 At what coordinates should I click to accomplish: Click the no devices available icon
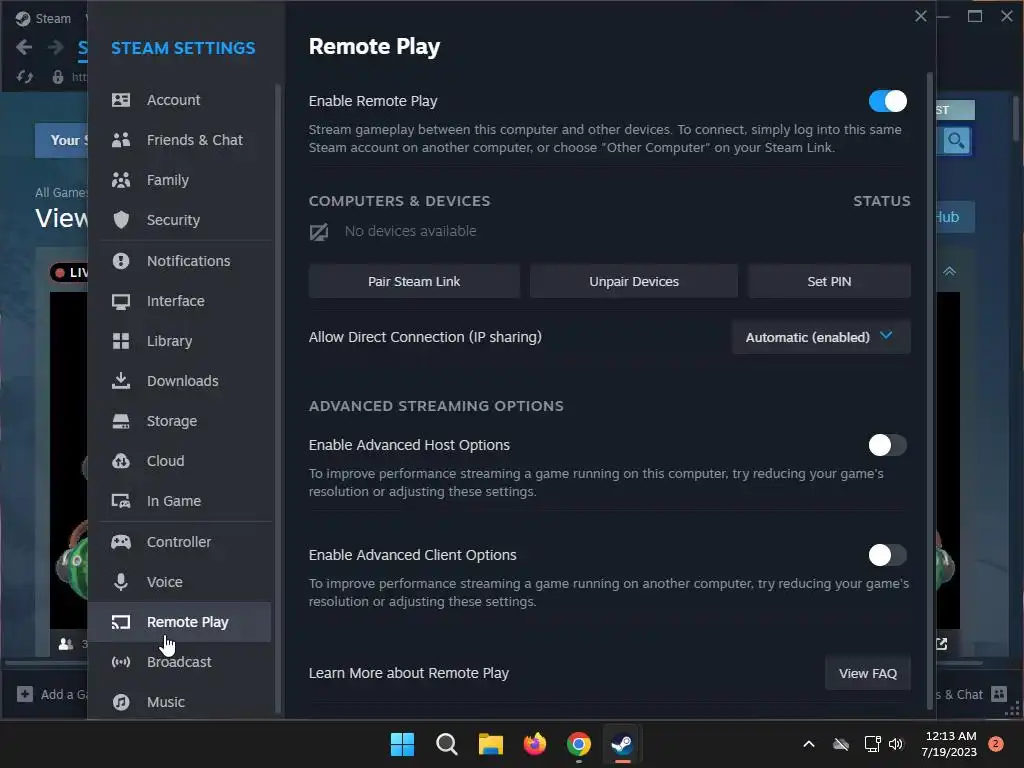point(319,231)
